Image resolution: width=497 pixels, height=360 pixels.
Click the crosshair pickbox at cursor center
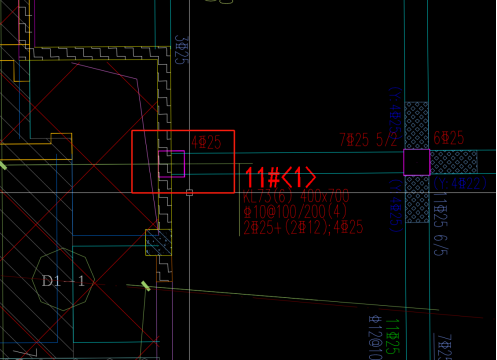click(189, 192)
